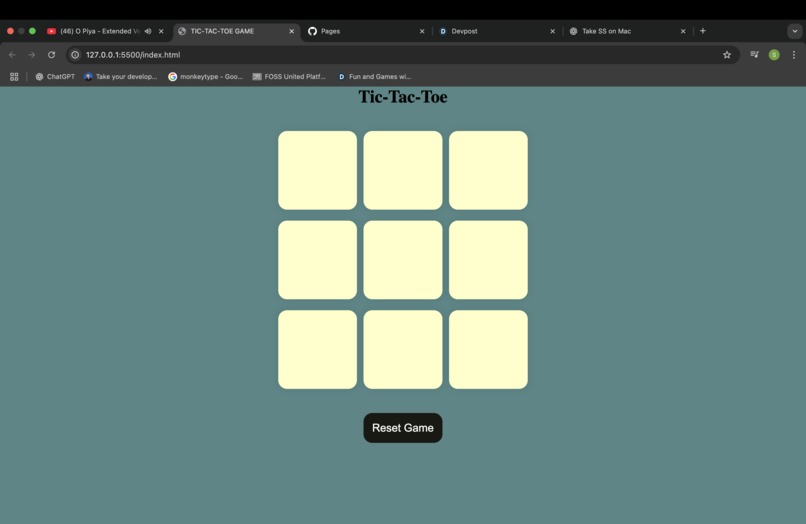View site information icon in address bar

(x=75, y=55)
